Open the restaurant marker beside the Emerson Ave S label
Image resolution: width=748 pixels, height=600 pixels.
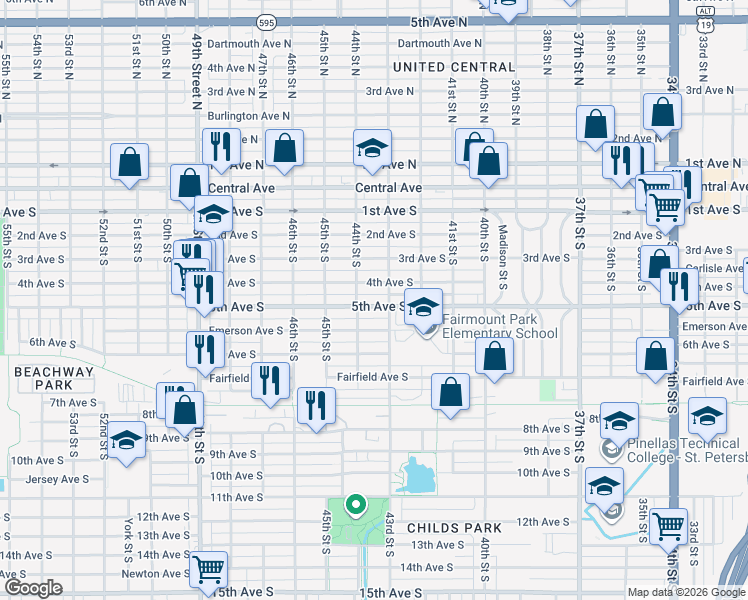pyautogui.click(x=206, y=351)
